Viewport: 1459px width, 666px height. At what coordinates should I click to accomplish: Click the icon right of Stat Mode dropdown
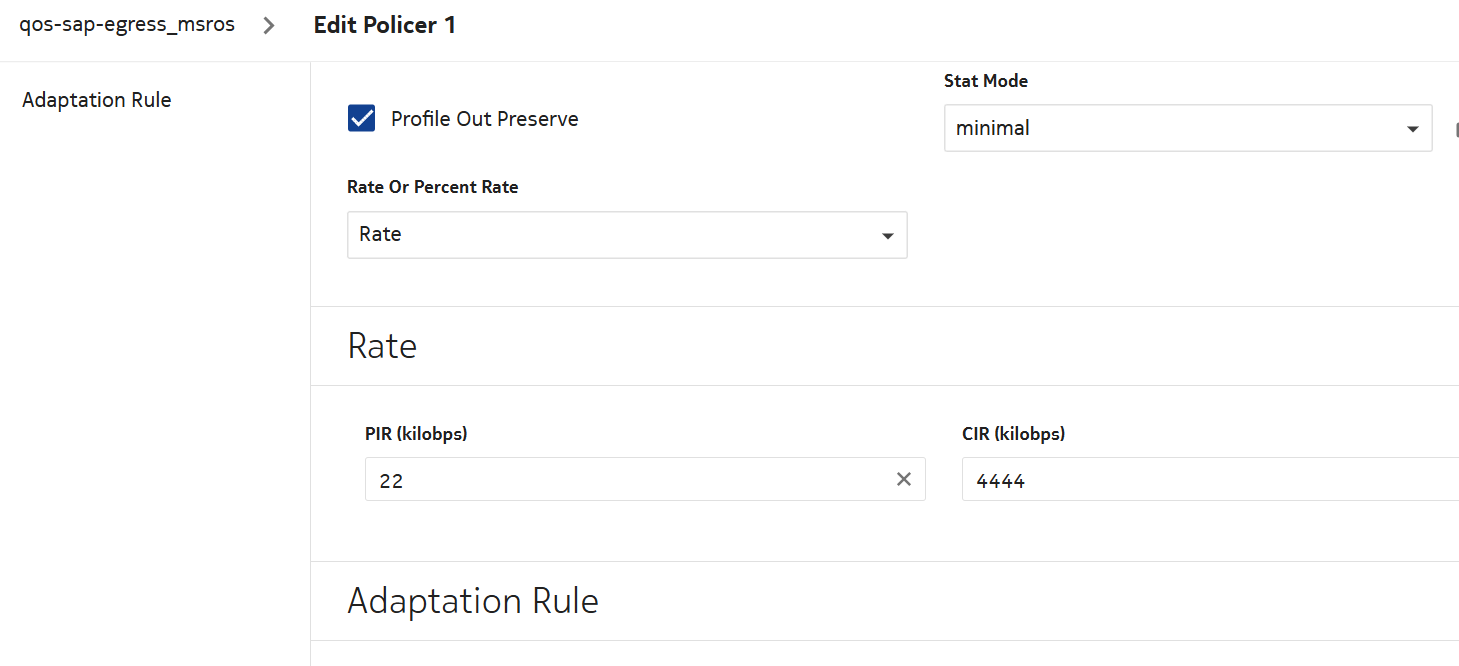coord(1453,129)
